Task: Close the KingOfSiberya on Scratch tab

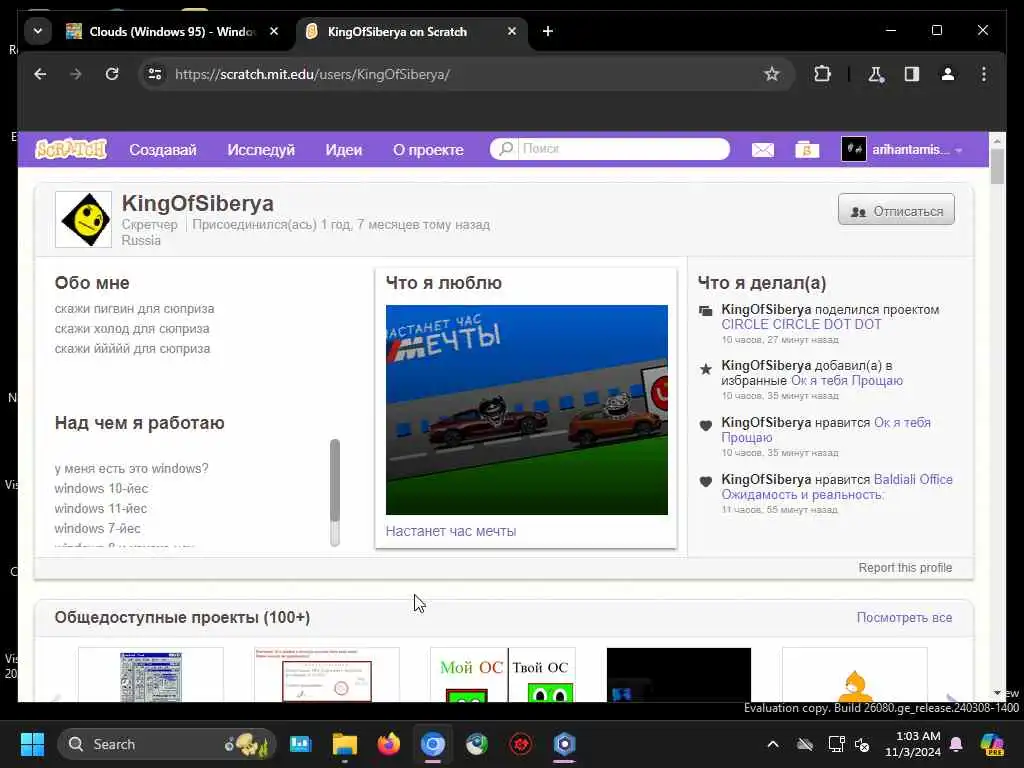Action: pyautogui.click(x=512, y=31)
